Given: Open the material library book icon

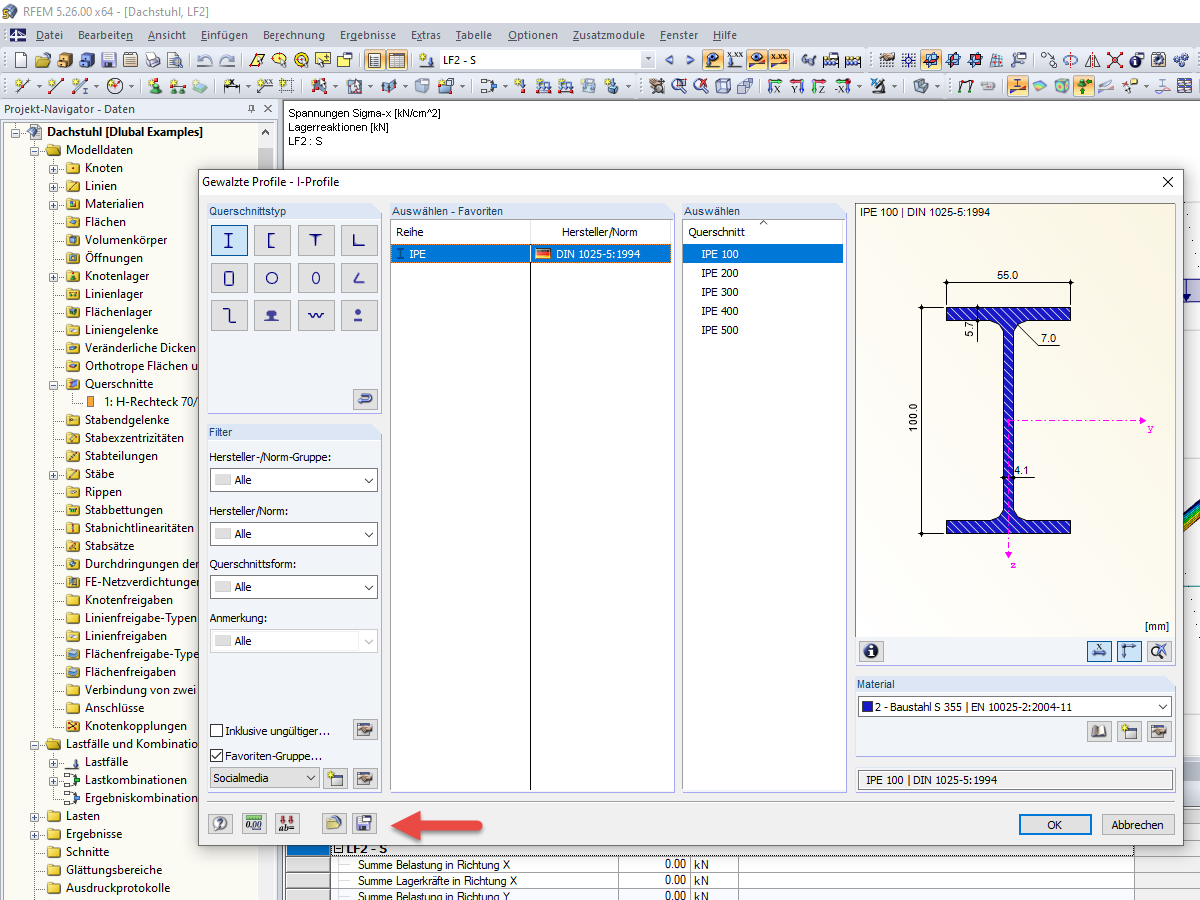Looking at the screenshot, I should click(1099, 732).
